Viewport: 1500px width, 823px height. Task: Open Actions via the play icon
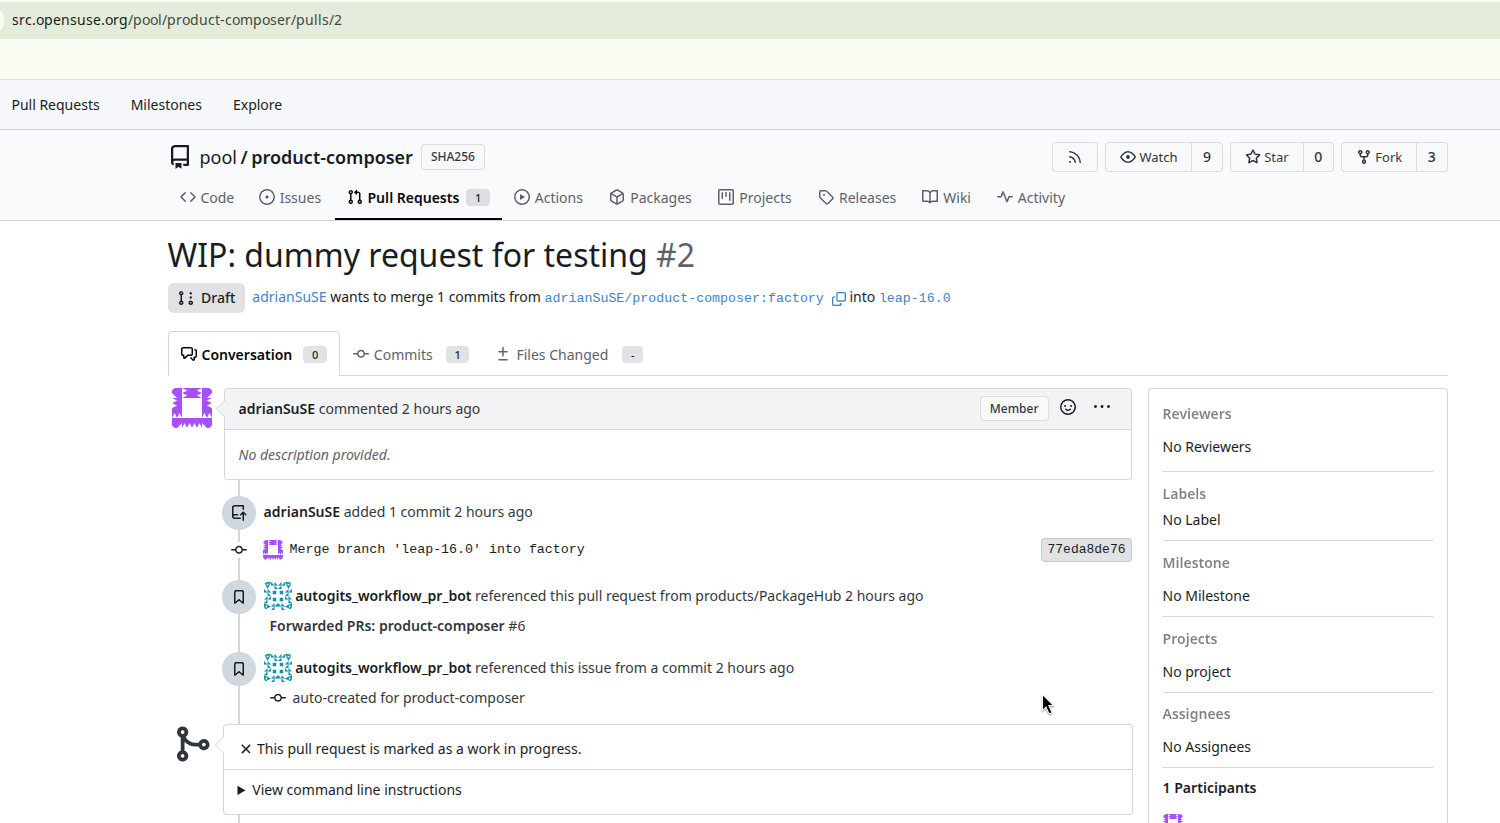(521, 197)
